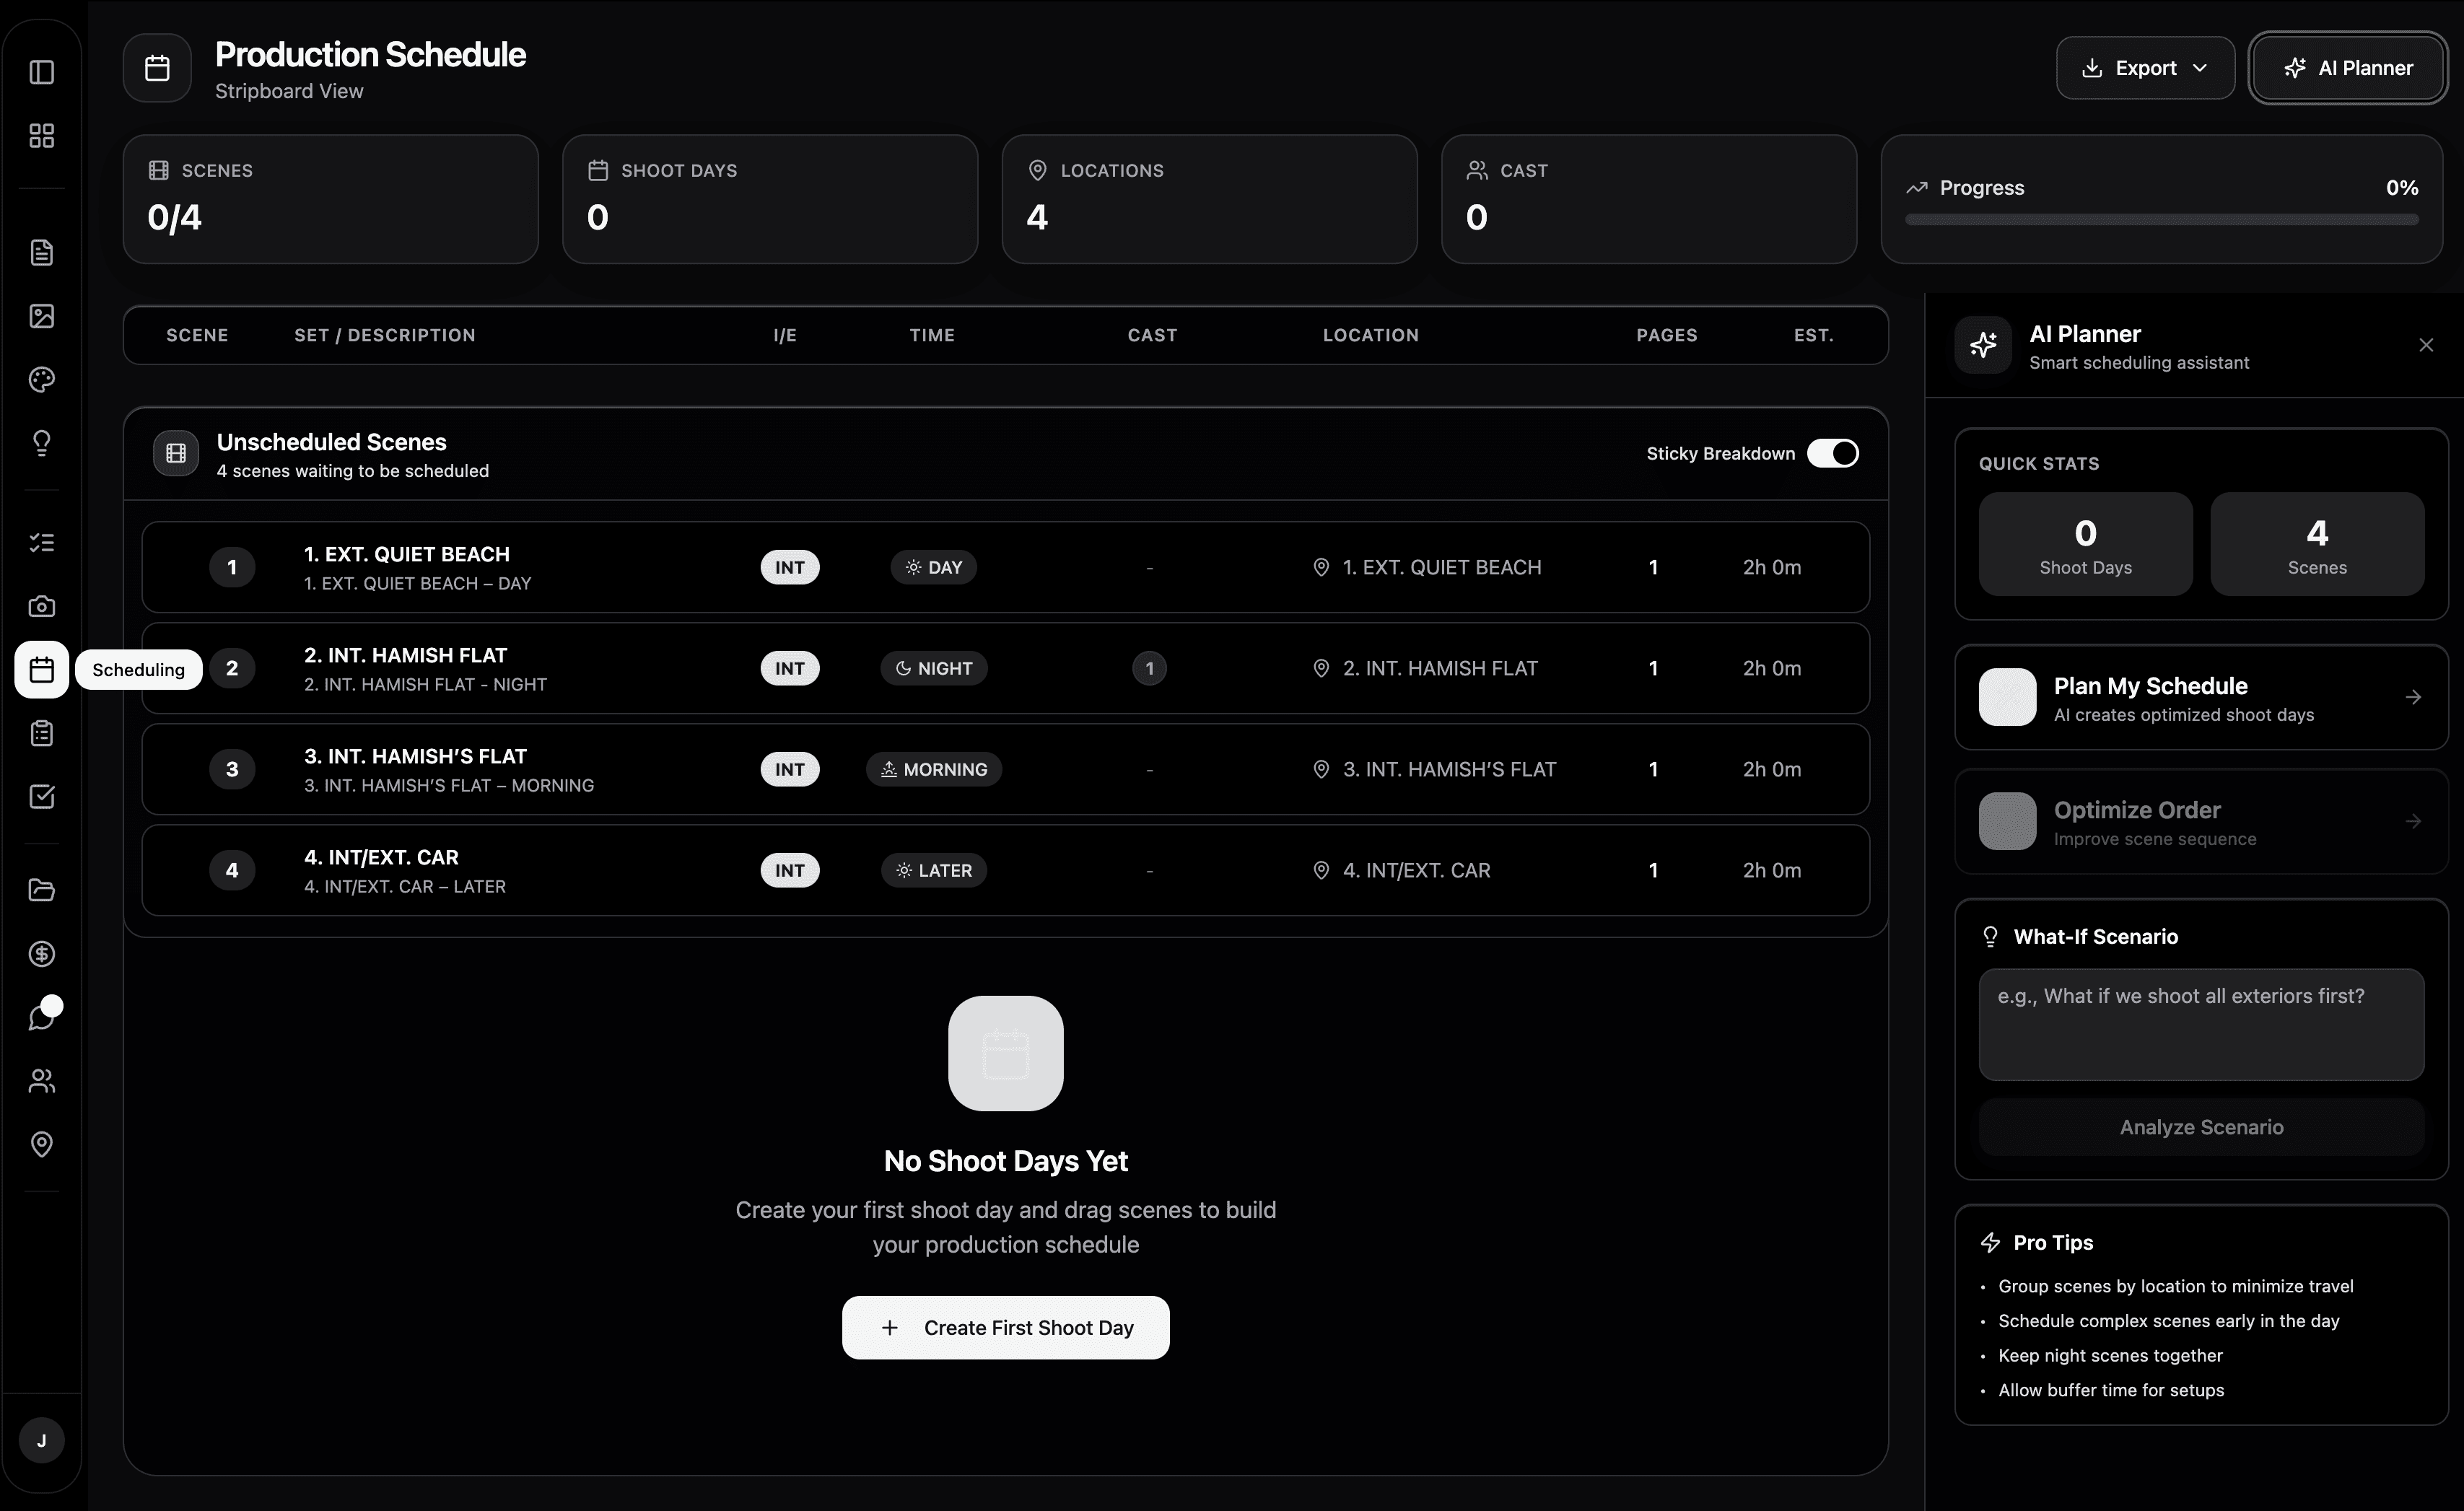Image resolution: width=2464 pixels, height=1511 pixels.
Task: Click the sidebar collapse panel icon
Action: coord(41,72)
